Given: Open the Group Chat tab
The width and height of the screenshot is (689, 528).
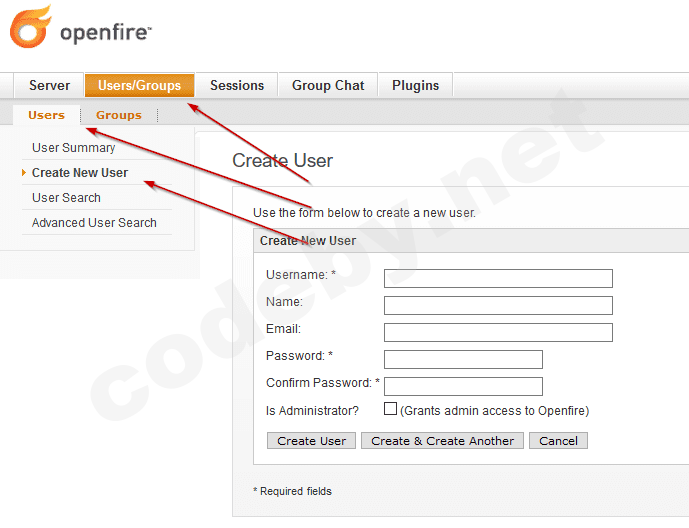Looking at the screenshot, I should pos(328,86).
